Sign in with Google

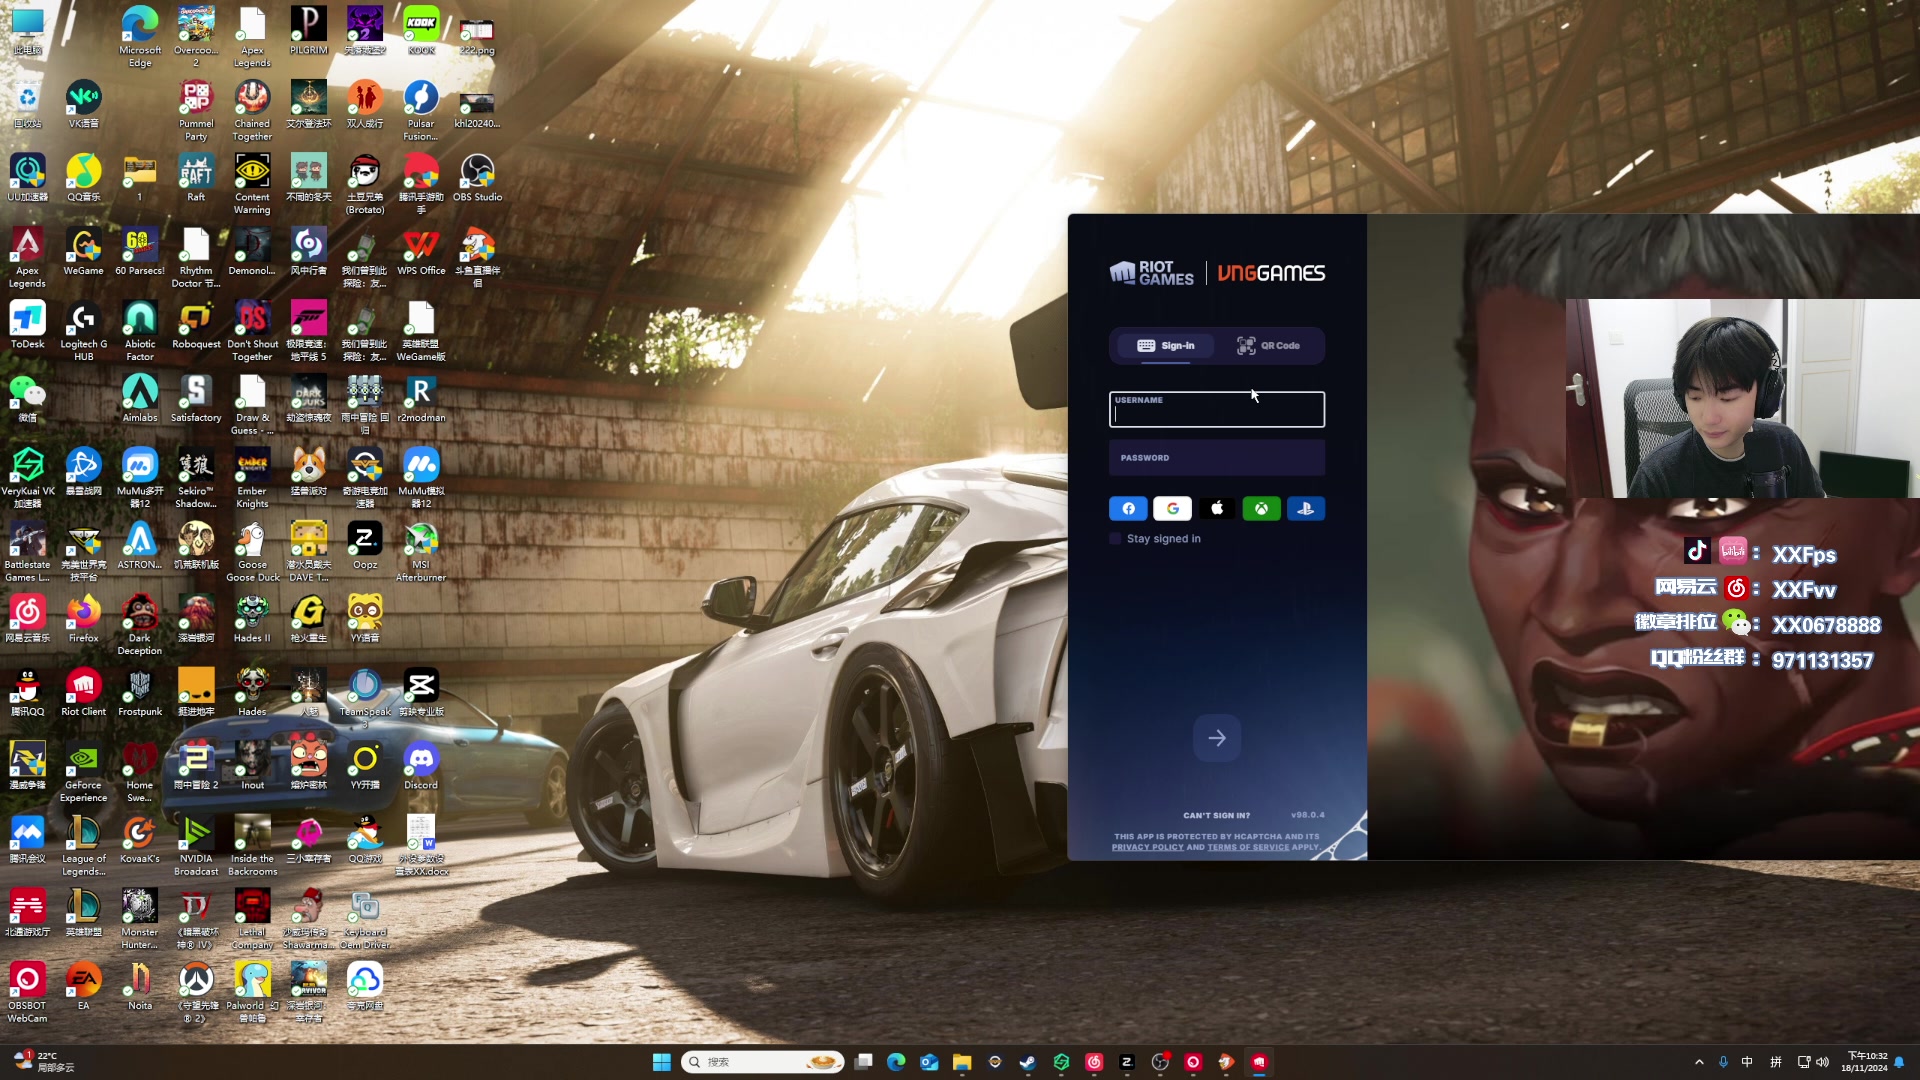coord(1172,509)
